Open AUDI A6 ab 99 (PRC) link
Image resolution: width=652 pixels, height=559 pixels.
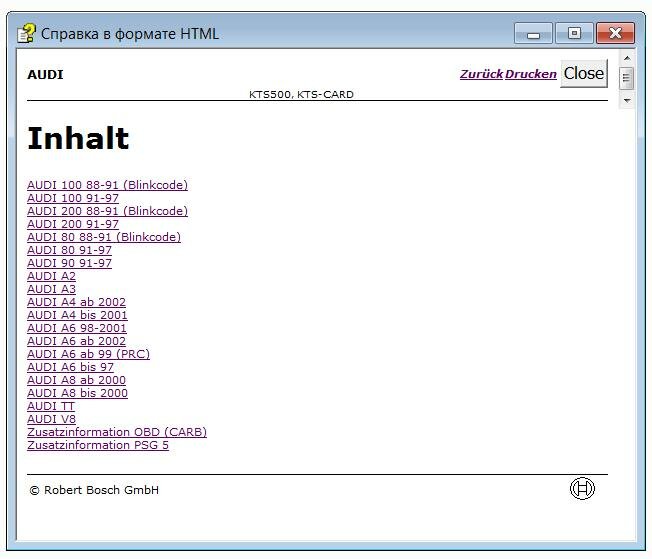(88, 354)
